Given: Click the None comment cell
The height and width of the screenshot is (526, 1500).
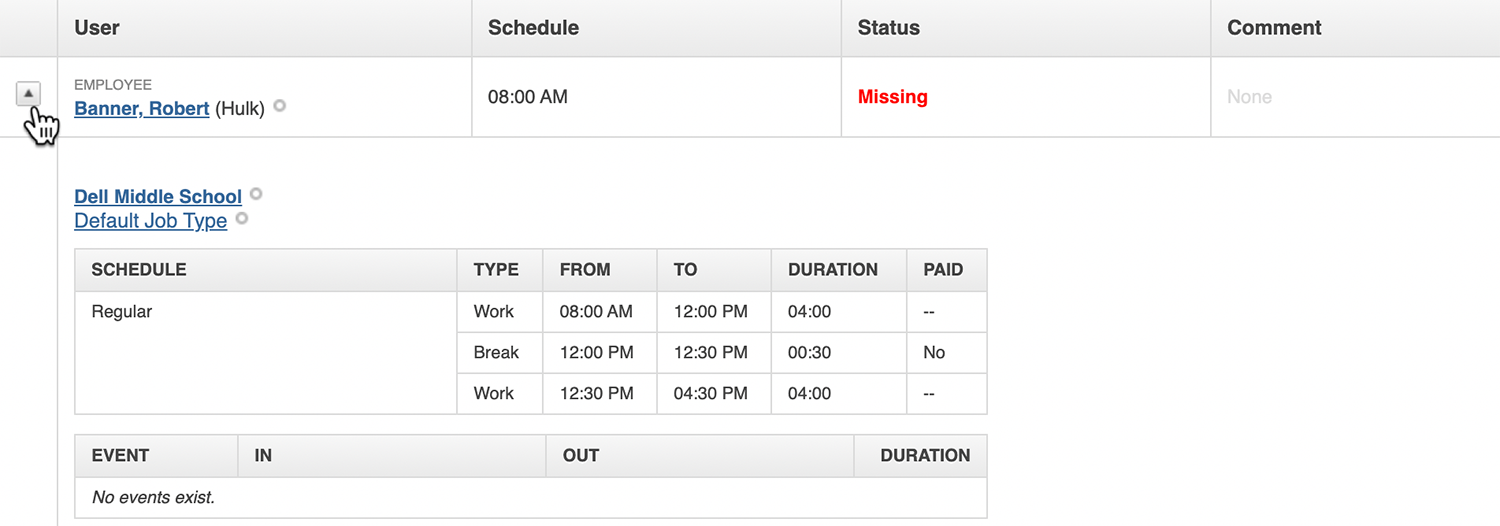Looking at the screenshot, I should pos(1249,97).
